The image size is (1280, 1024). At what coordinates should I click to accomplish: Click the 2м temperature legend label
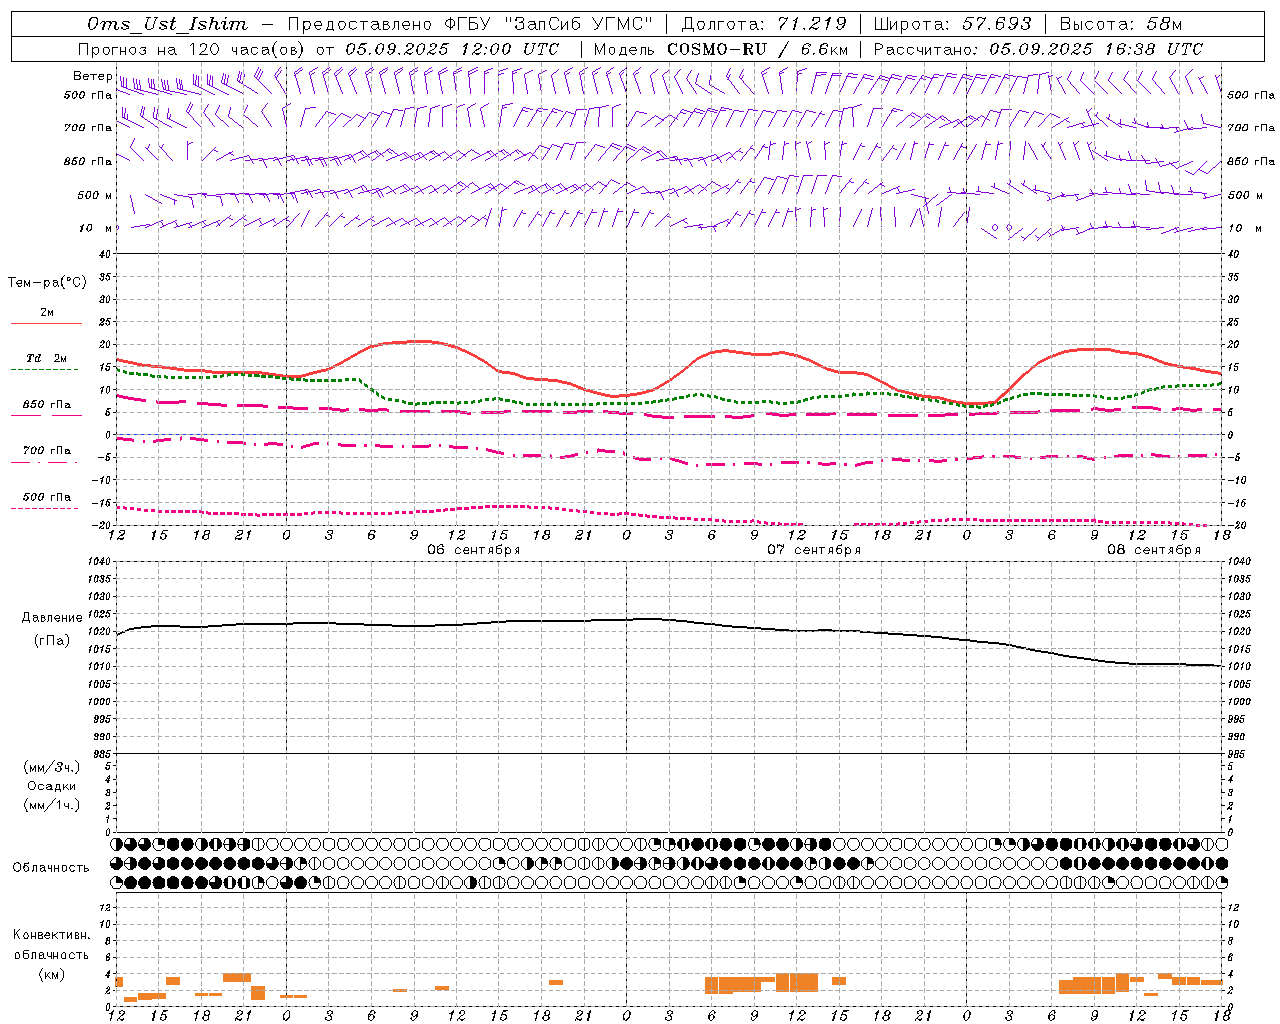point(47,312)
